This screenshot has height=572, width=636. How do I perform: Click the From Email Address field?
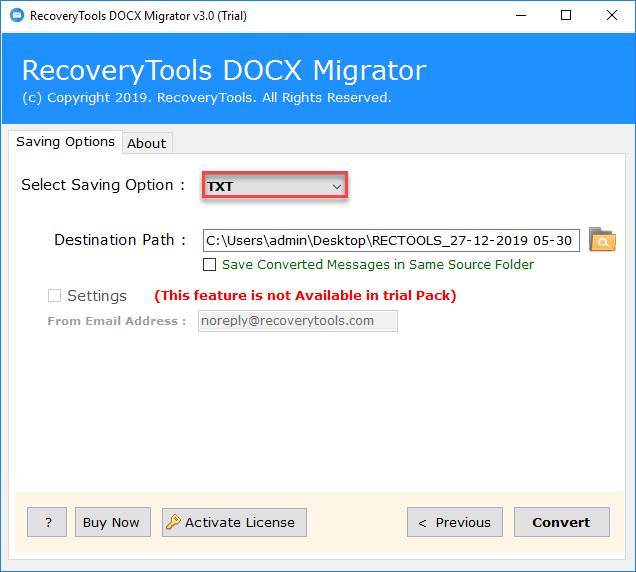[x=298, y=321]
